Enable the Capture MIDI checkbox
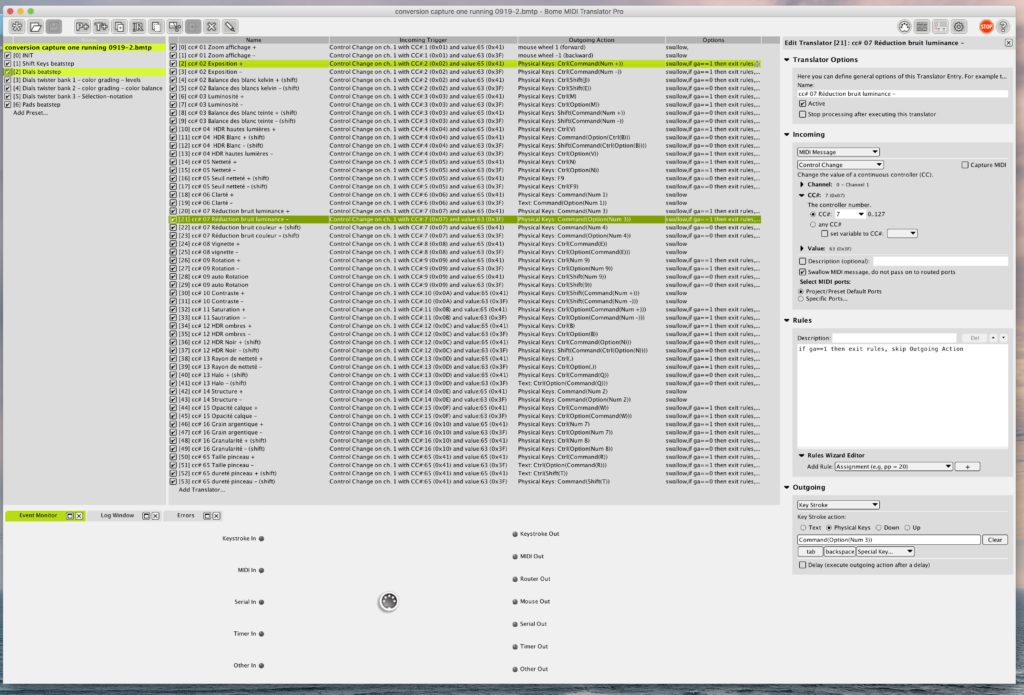This screenshot has height=695, width=1024. [x=965, y=165]
